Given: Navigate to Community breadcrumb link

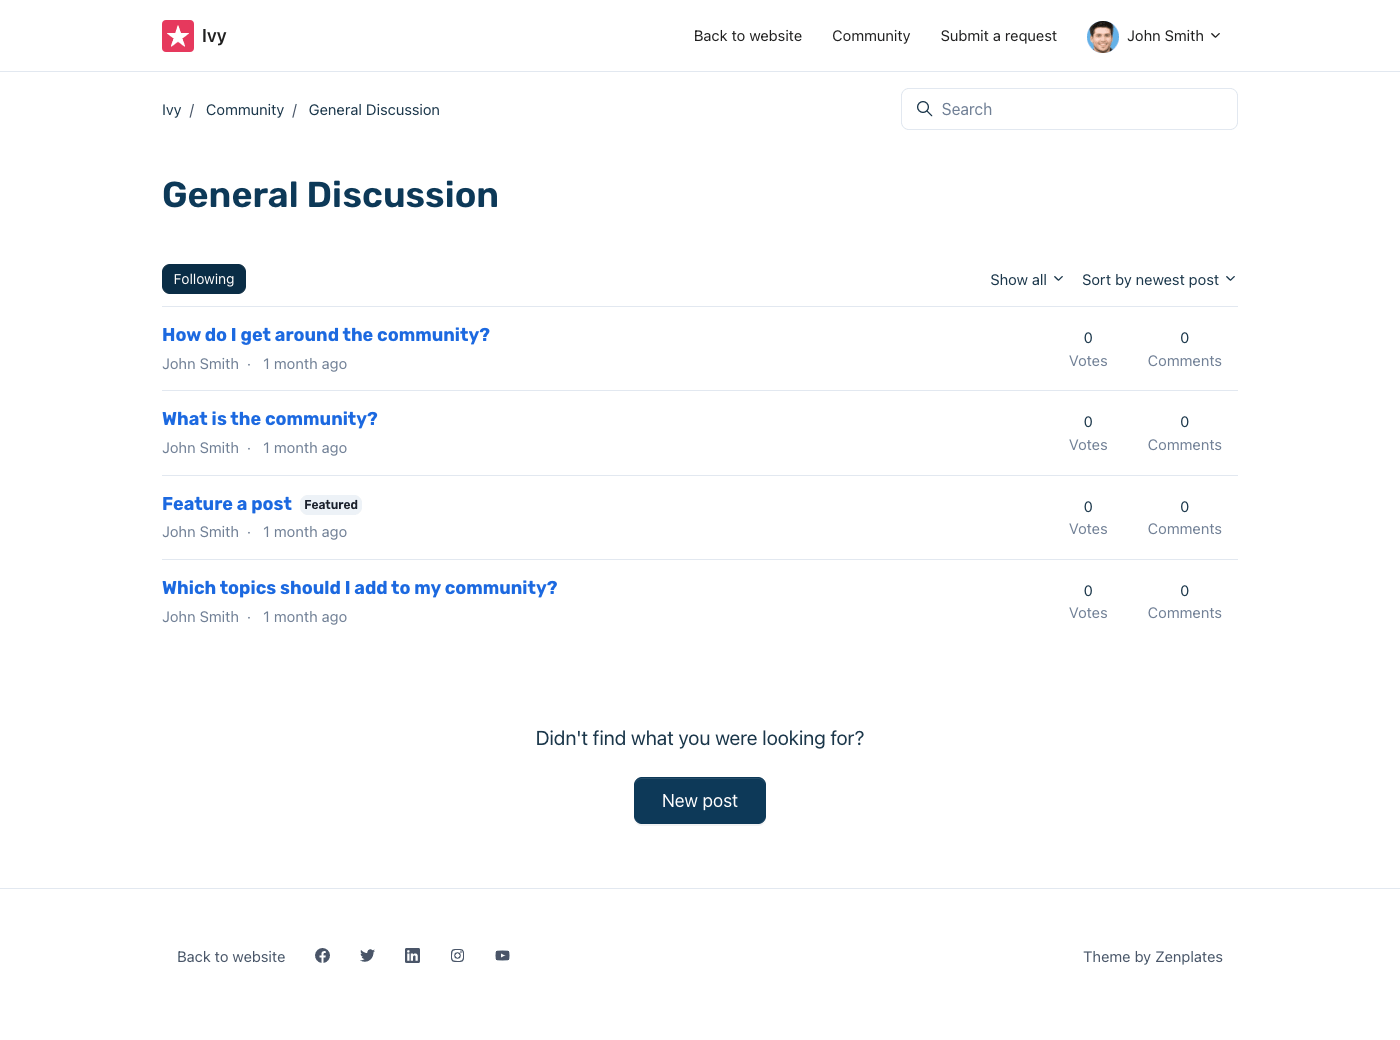Looking at the screenshot, I should tap(245, 110).
